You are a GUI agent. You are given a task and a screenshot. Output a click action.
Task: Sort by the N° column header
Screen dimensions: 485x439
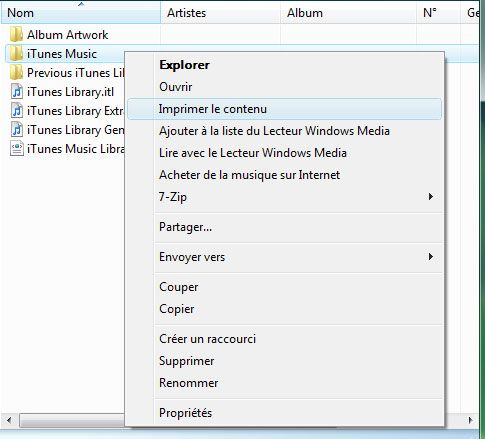pos(438,13)
